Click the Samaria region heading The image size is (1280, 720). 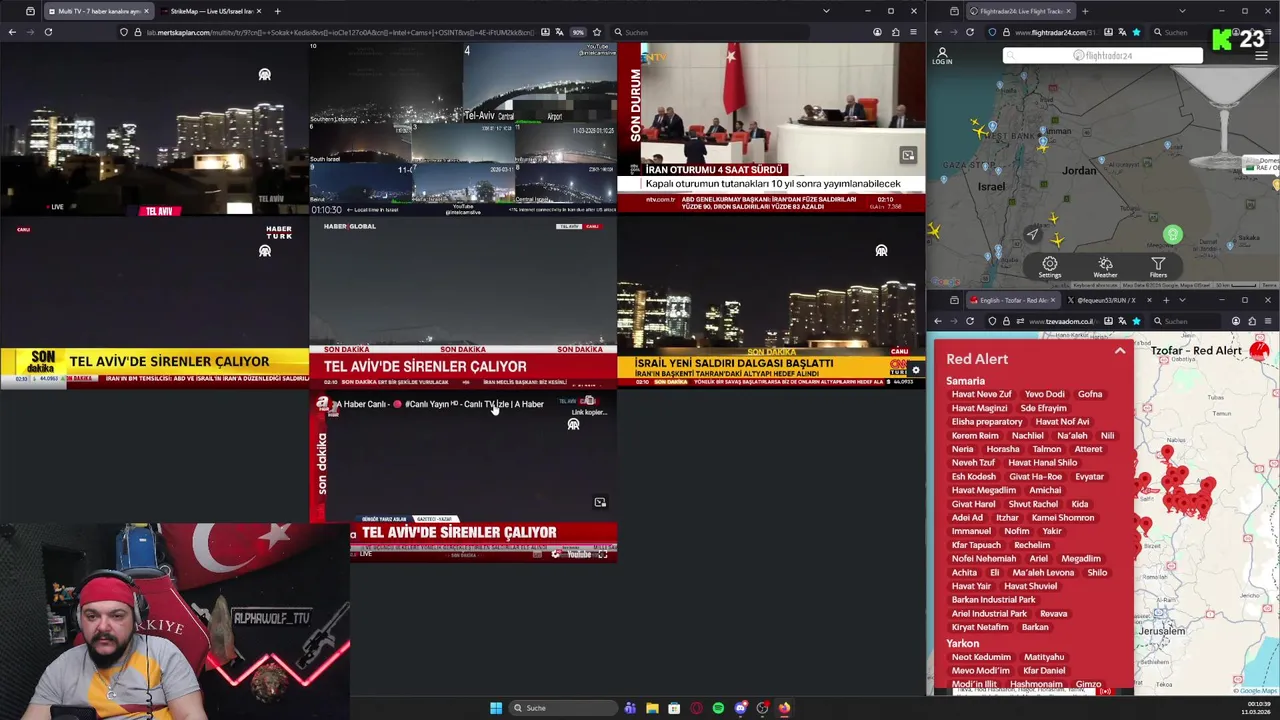(965, 381)
